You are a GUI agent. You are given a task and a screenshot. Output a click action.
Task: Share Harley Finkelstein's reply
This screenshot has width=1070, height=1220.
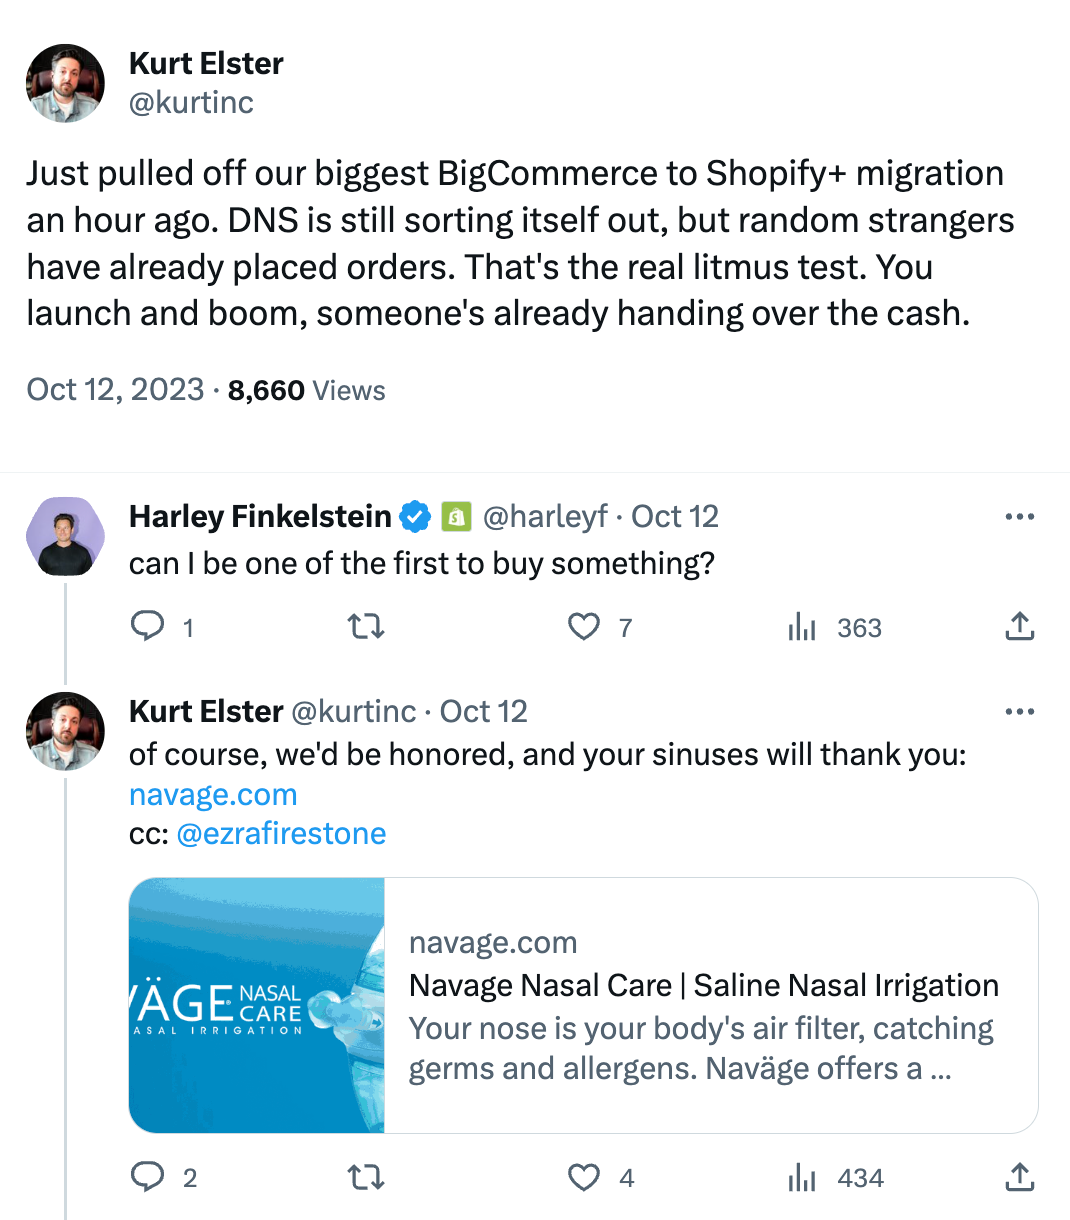[1019, 627]
